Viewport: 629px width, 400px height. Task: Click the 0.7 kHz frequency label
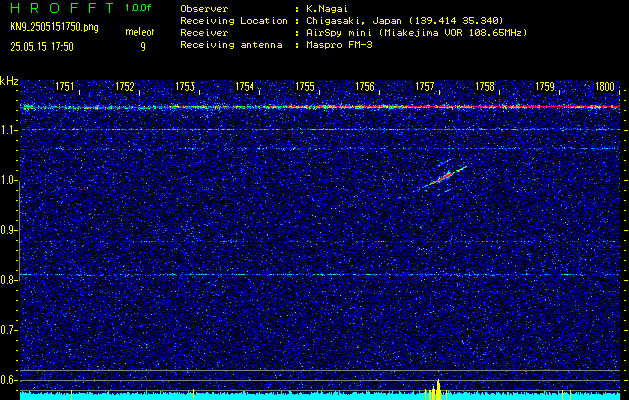point(8,330)
